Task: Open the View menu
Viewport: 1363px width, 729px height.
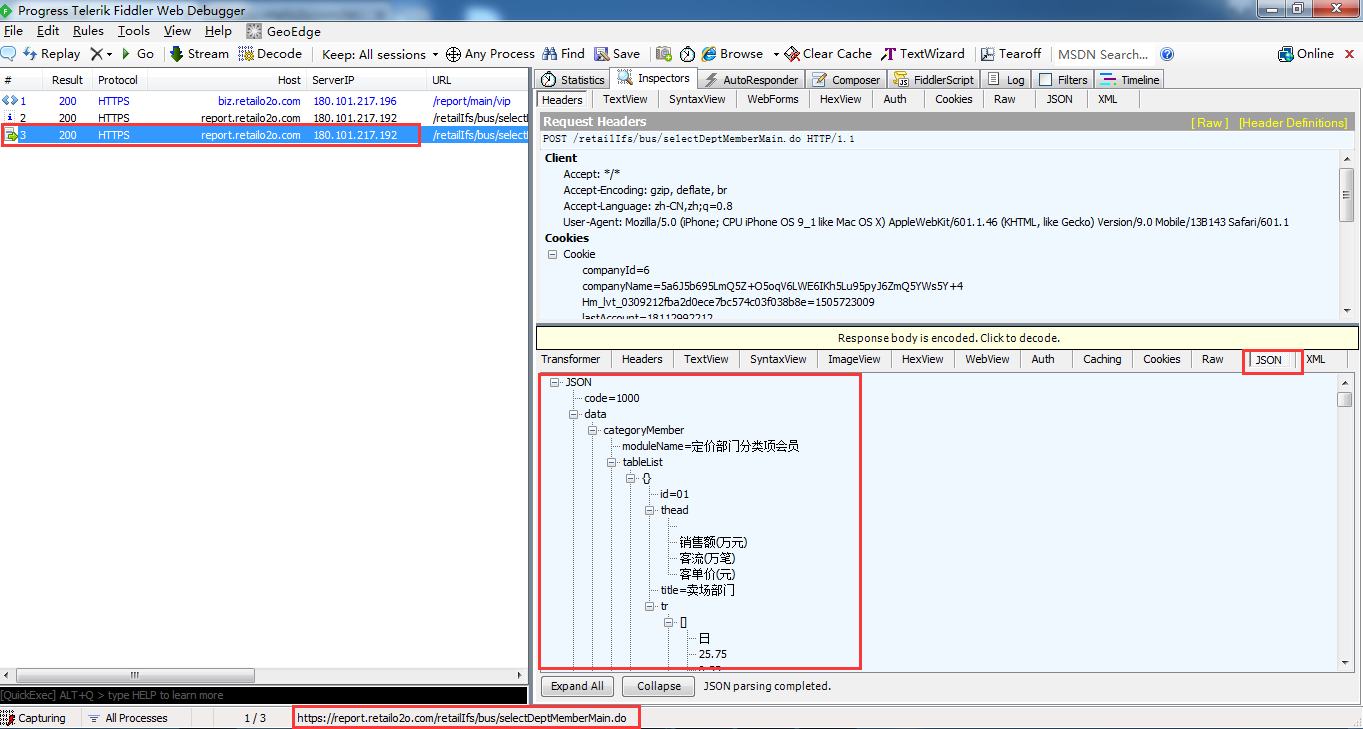Action: (177, 31)
